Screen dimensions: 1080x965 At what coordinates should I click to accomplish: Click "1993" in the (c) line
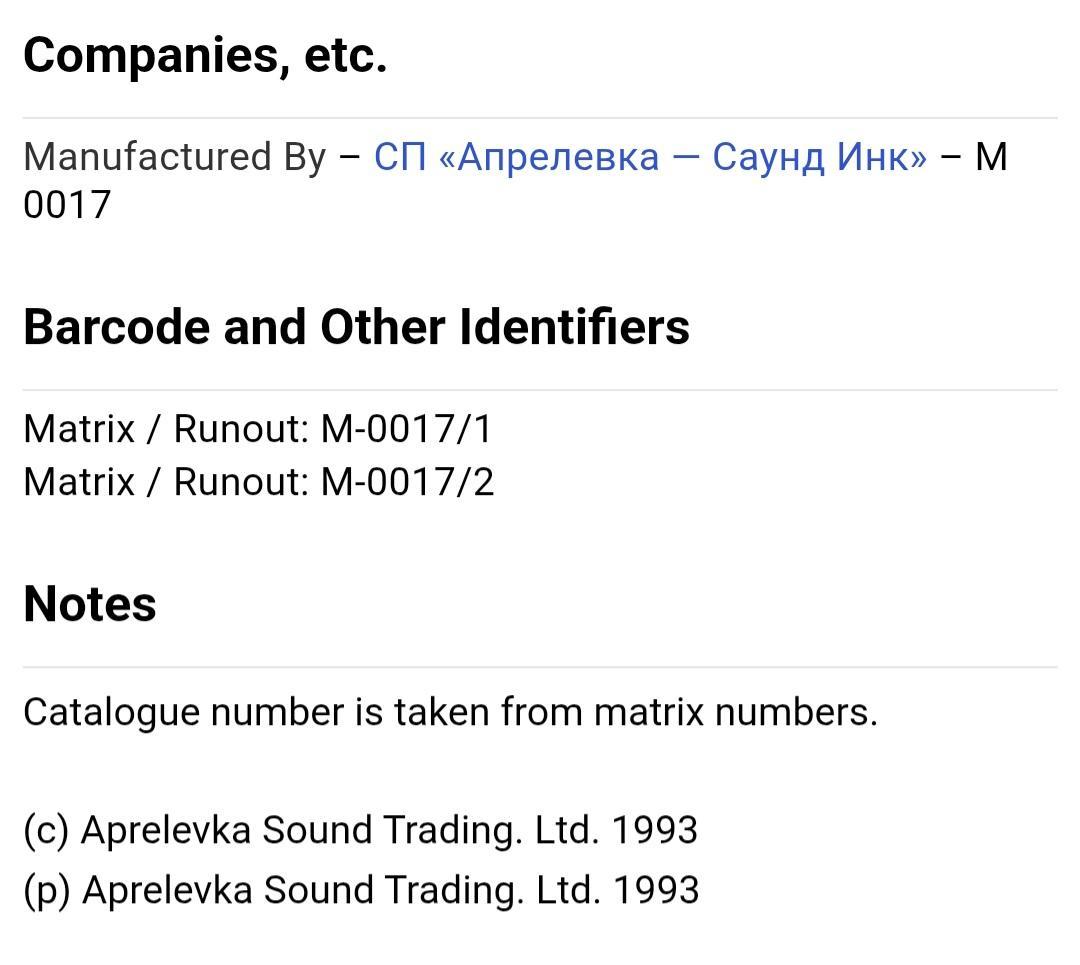click(654, 830)
